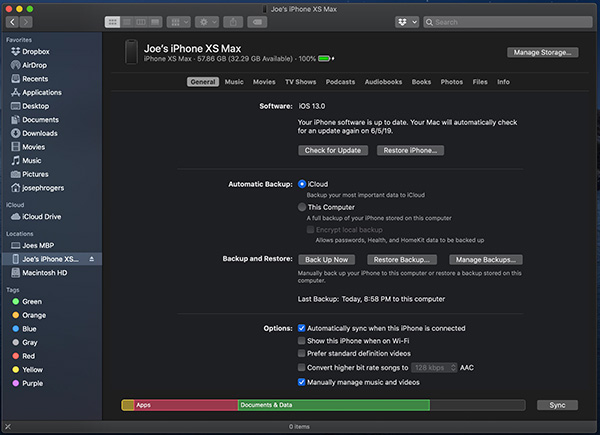This screenshot has height=435, width=600.
Task: Open the group-by arrangement dropdown
Action: tap(179, 22)
